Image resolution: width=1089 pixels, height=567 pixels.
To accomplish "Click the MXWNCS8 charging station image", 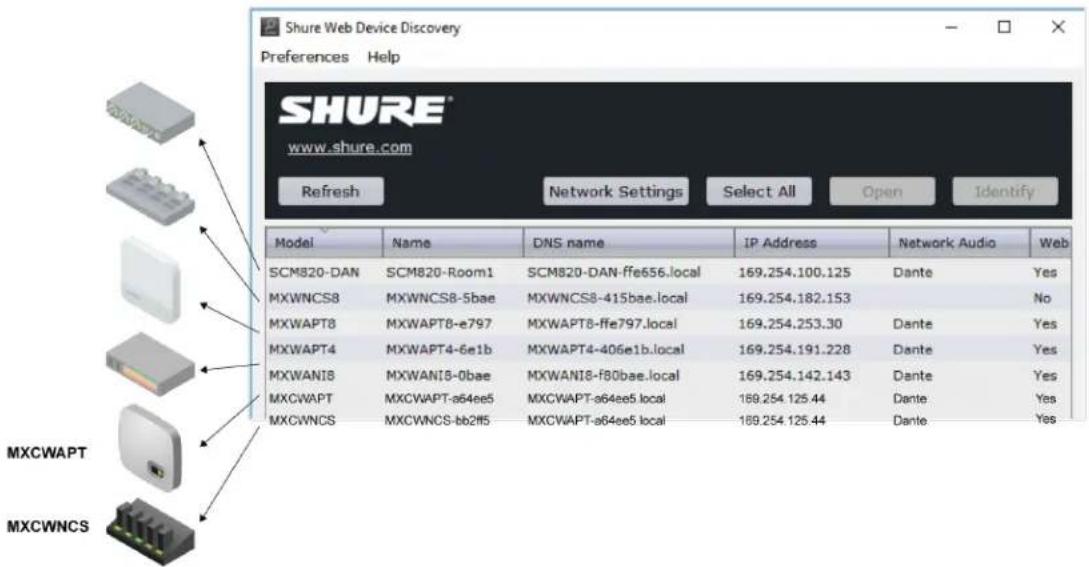I will point(150,196).
